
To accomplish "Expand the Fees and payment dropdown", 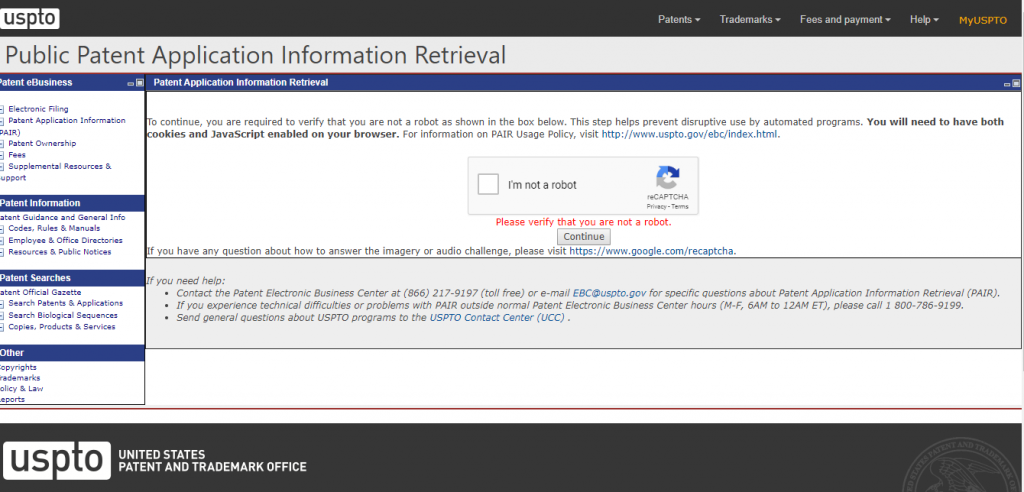I will tap(845, 20).
